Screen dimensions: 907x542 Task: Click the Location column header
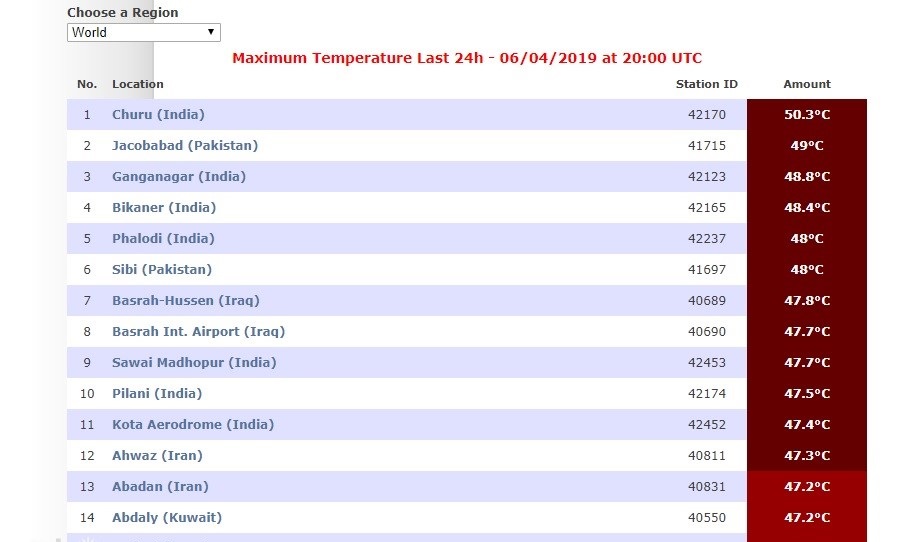[138, 84]
